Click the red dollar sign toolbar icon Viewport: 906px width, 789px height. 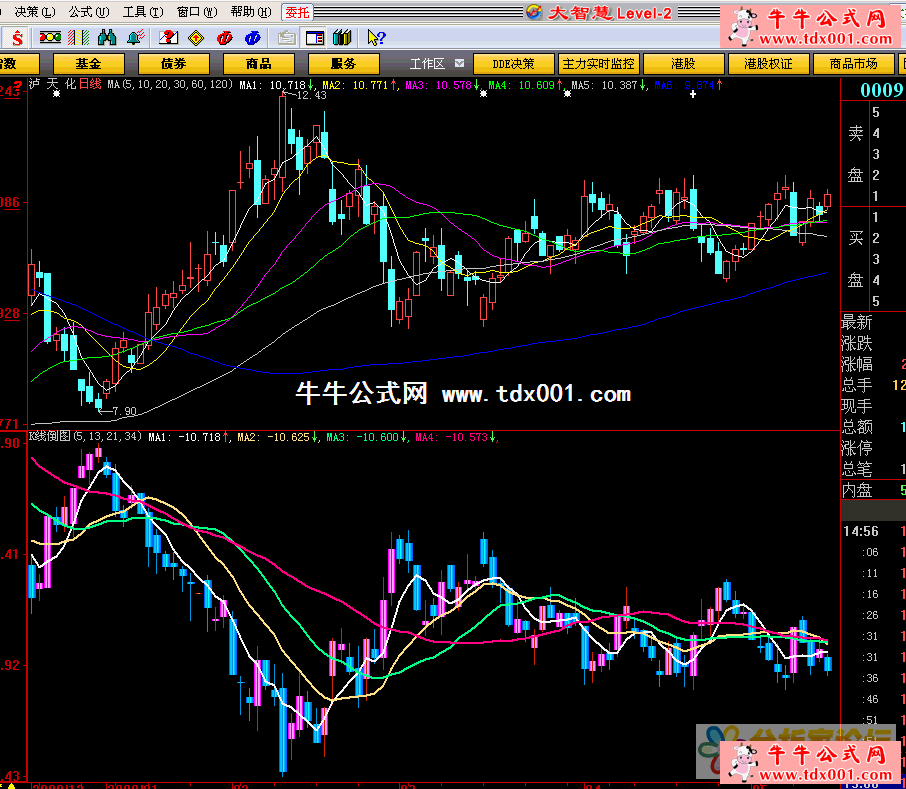(x=18, y=38)
